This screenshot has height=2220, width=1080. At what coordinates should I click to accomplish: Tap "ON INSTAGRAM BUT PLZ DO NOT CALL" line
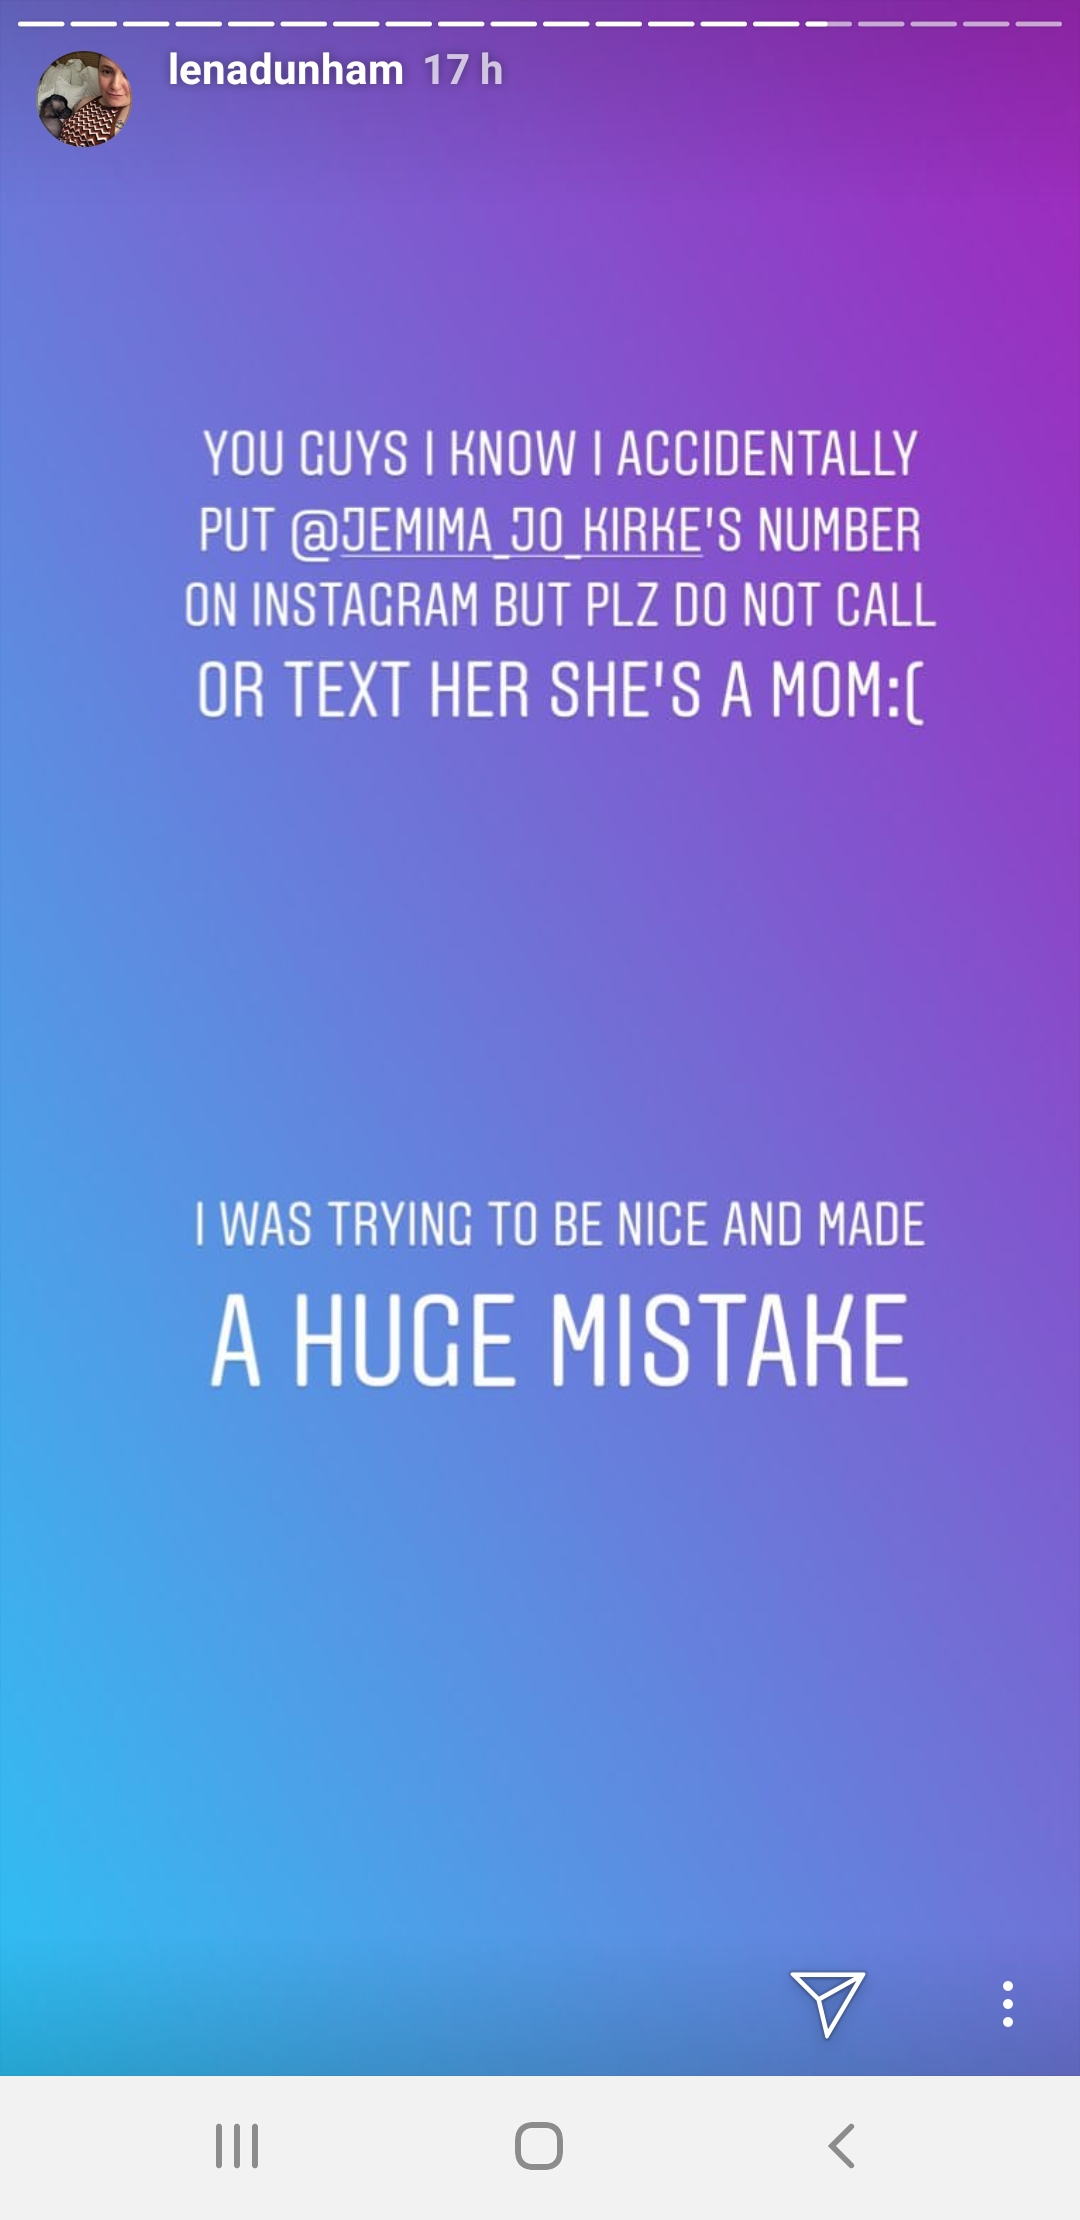560,605
